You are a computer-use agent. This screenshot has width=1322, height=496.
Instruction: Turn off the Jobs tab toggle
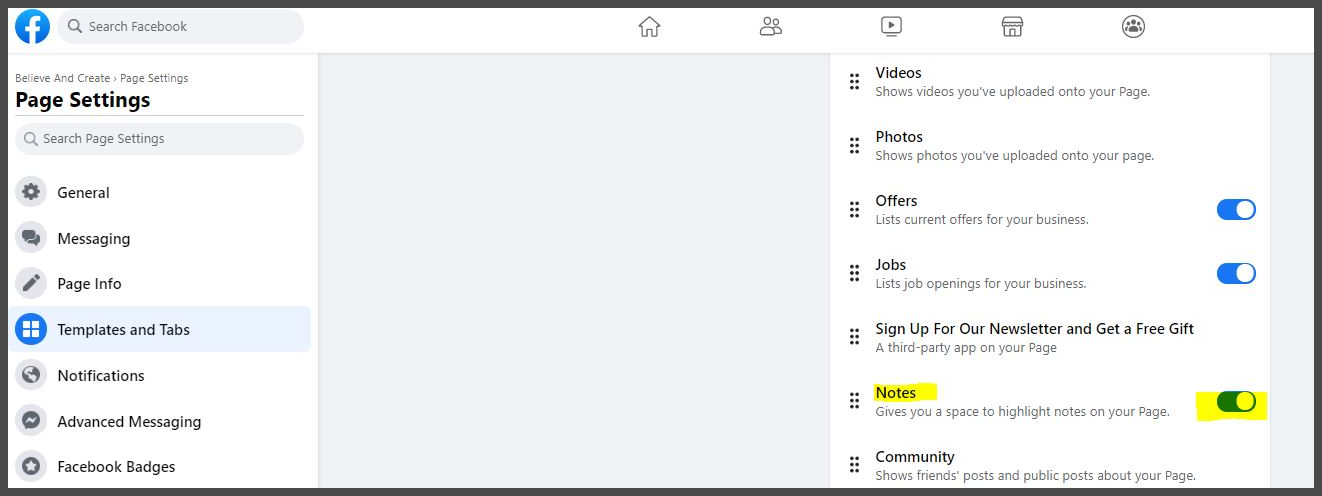coord(1236,273)
